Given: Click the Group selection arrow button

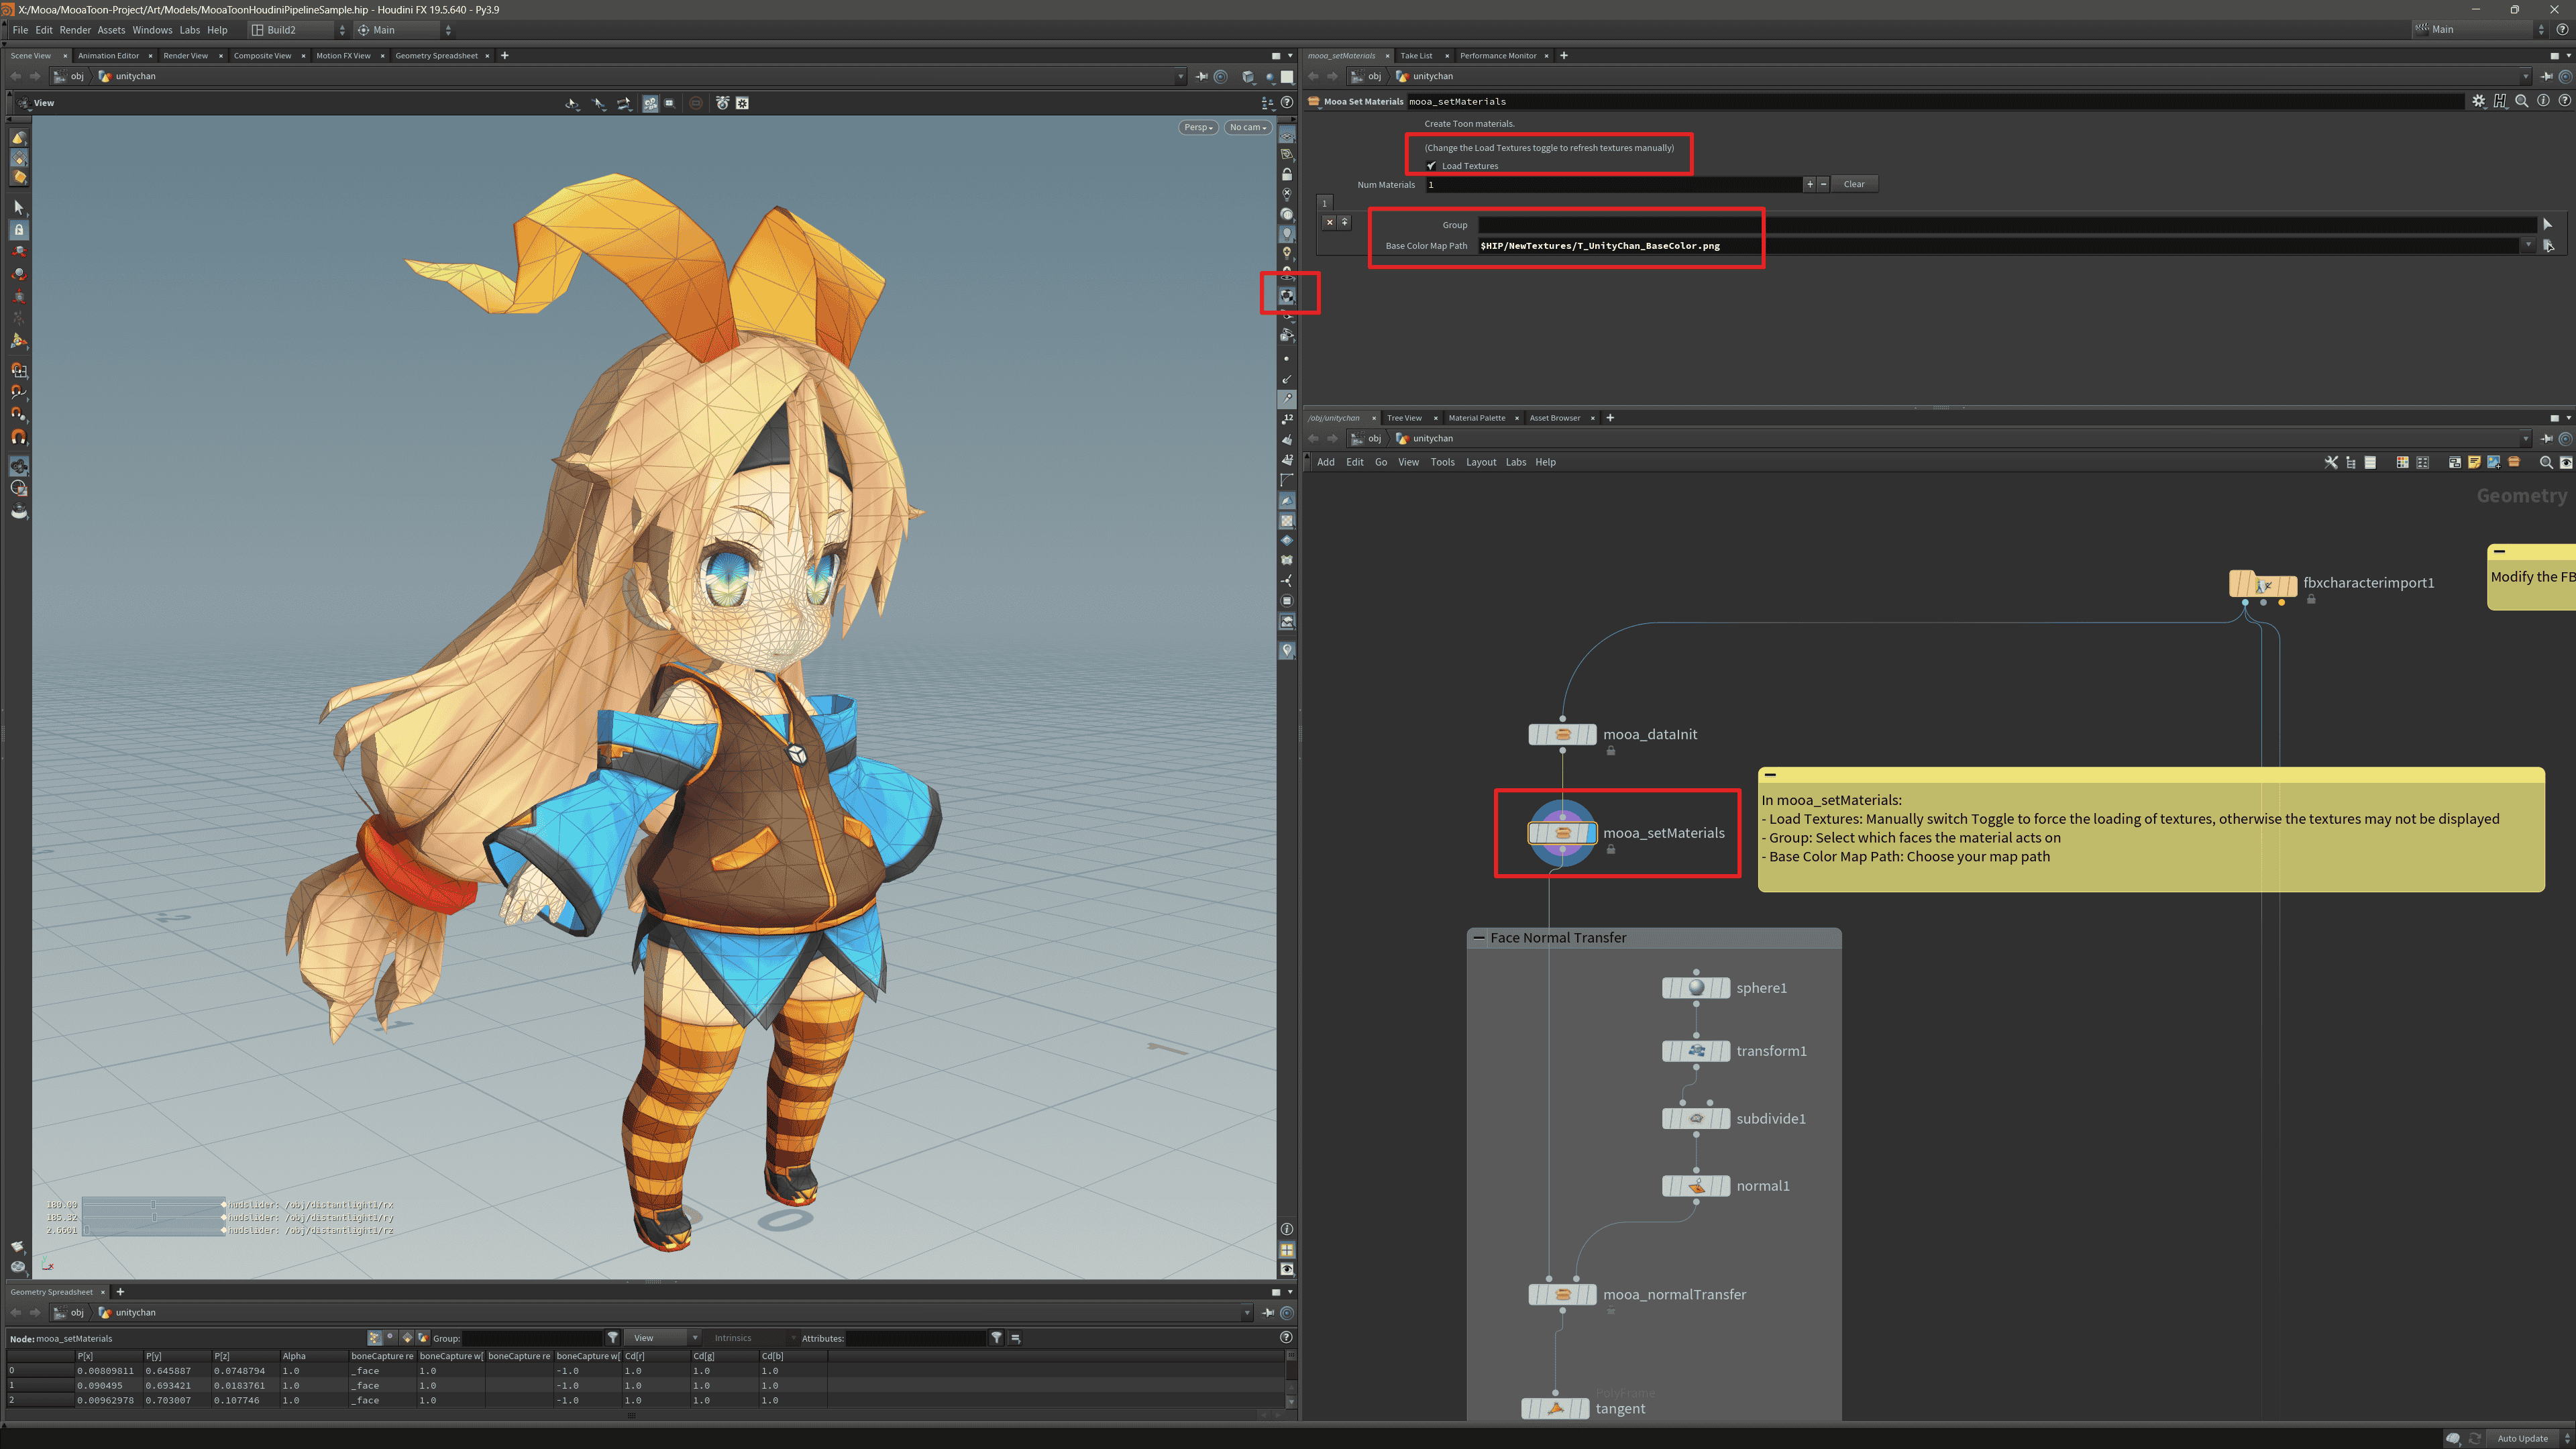Looking at the screenshot, I should 2547,225.
